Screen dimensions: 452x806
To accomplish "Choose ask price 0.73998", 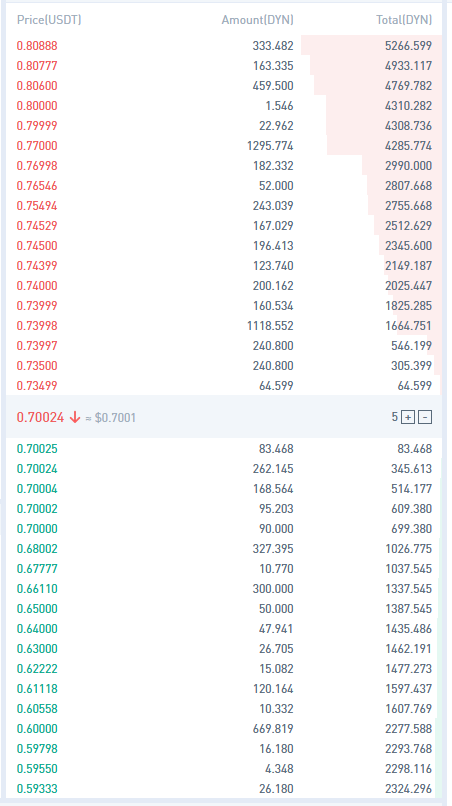I will [x=37, y=326].
